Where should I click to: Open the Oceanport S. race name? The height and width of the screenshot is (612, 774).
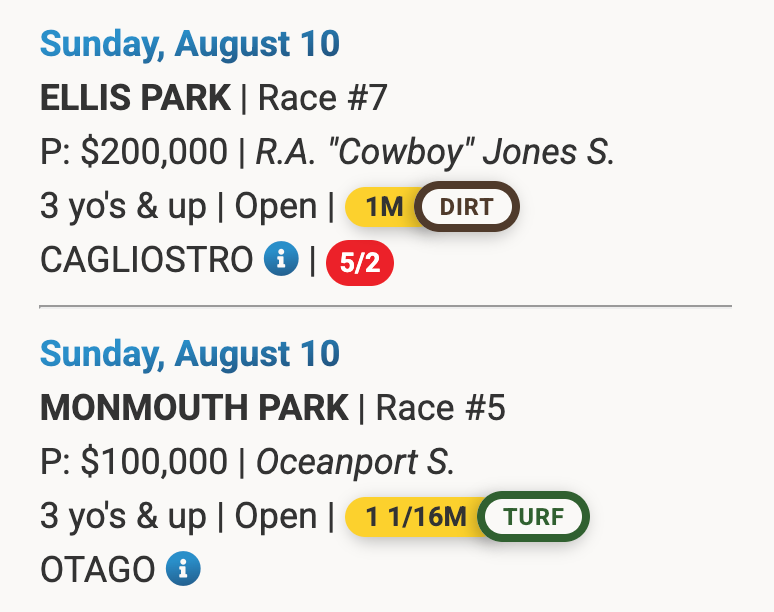pos(355,461)
